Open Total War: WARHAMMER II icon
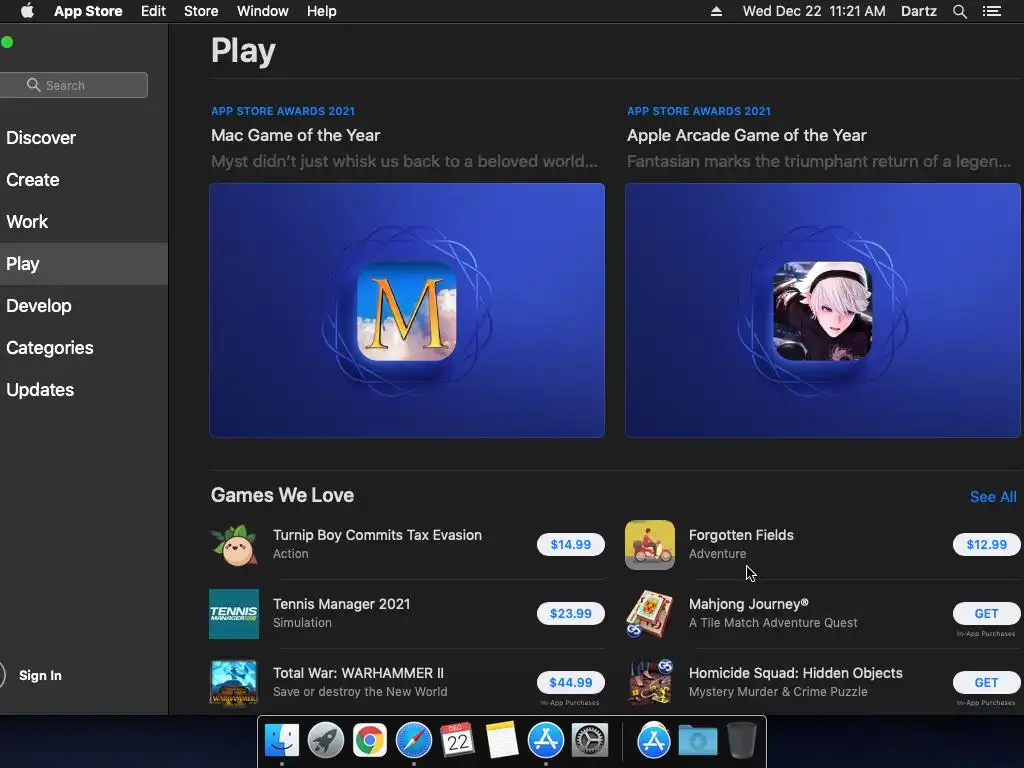Viewport: 1024px width, 768px height. pos(234,683)
